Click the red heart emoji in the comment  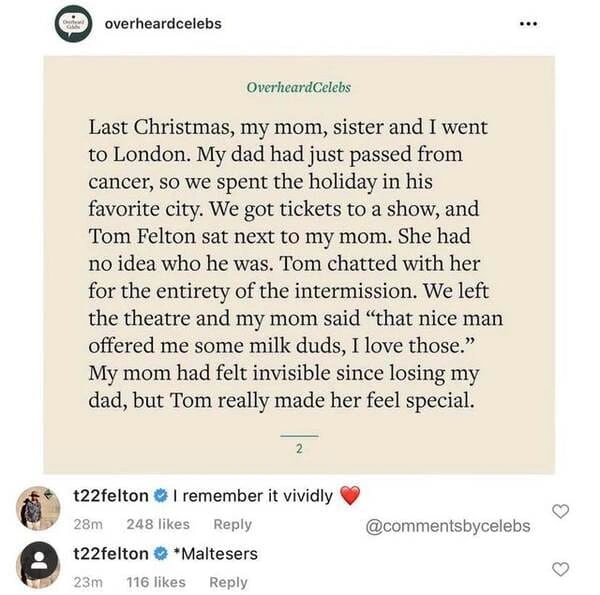click(349, 496)
